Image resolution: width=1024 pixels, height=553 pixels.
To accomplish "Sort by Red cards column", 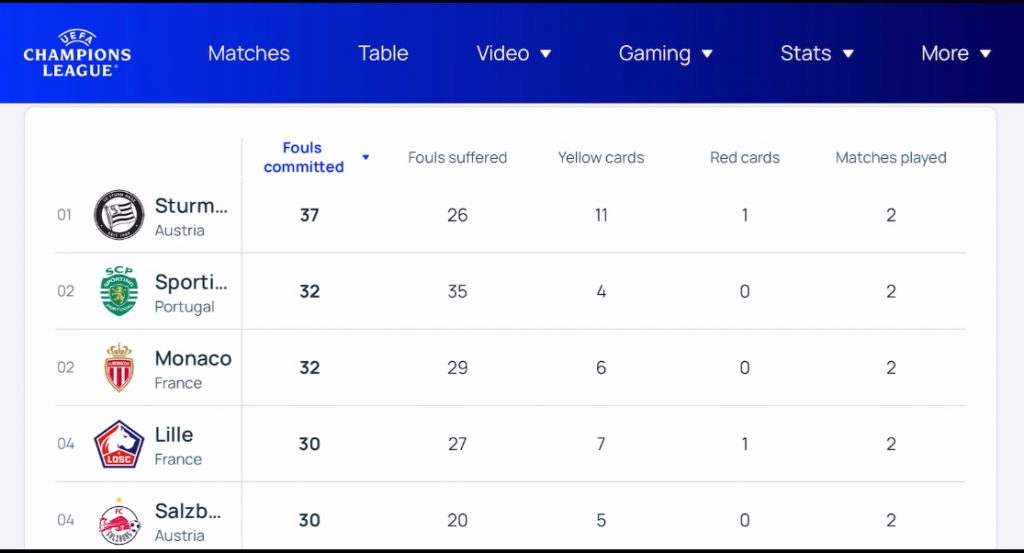I will [745, 158].
